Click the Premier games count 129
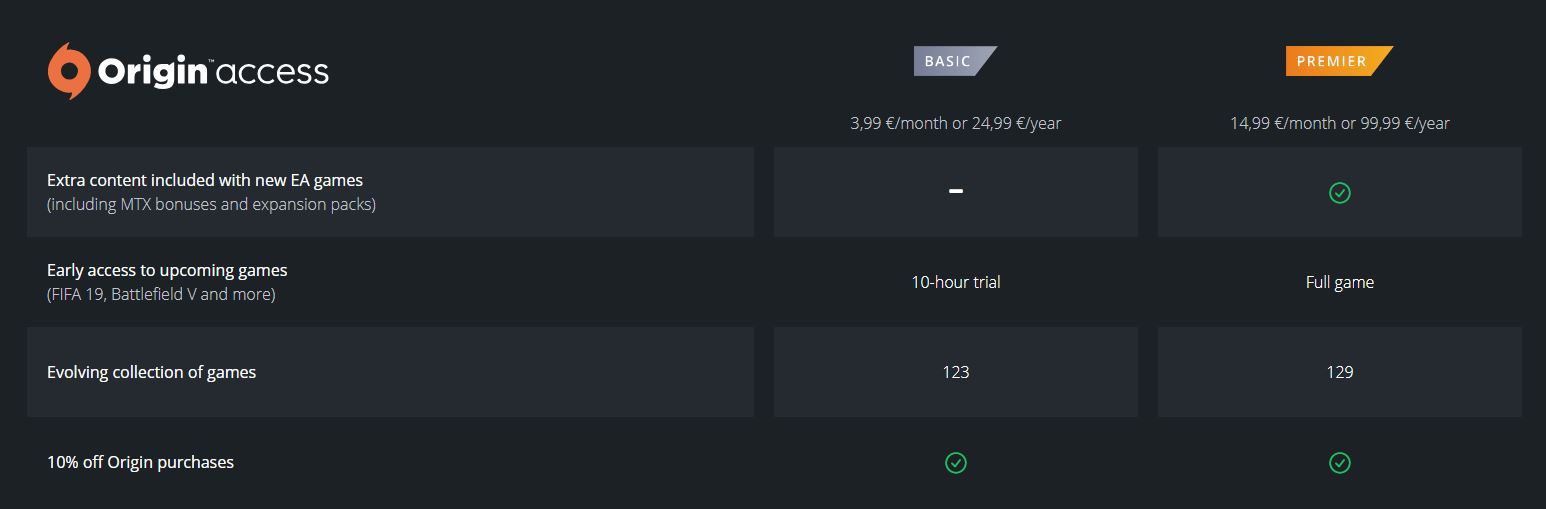Screen dimensions: 1546x509 (1340, 372)
